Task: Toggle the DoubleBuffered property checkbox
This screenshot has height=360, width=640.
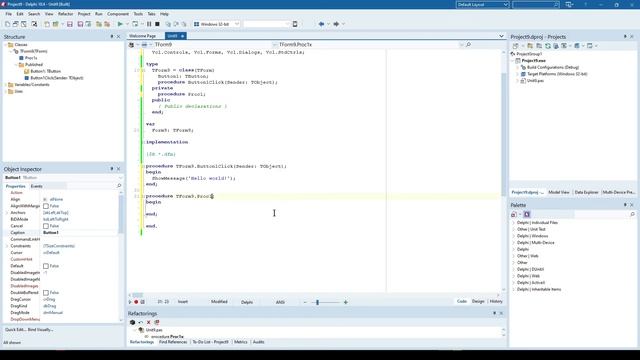Action: (46, 293)
